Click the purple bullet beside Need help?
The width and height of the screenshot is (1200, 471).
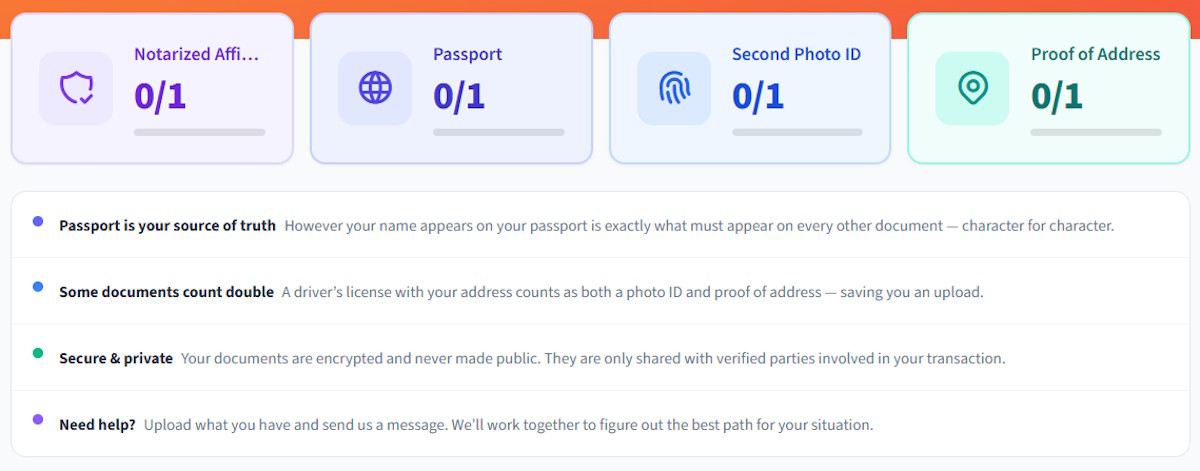[38, 419]
